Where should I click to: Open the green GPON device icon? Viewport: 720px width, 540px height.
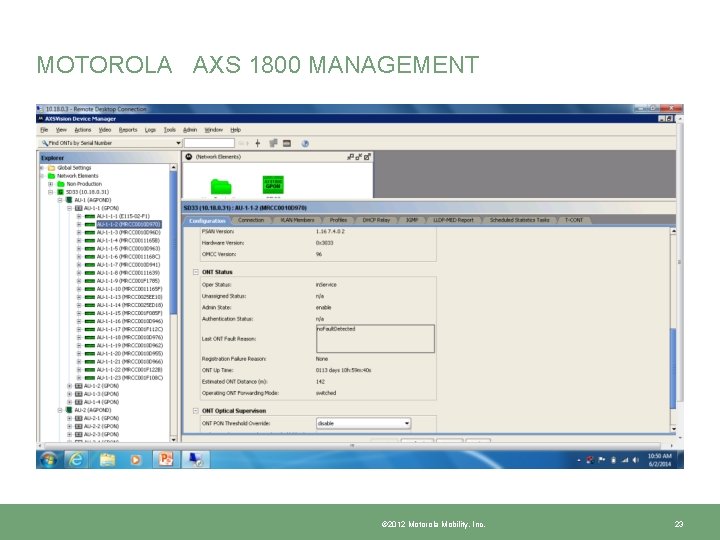point(273,185)
